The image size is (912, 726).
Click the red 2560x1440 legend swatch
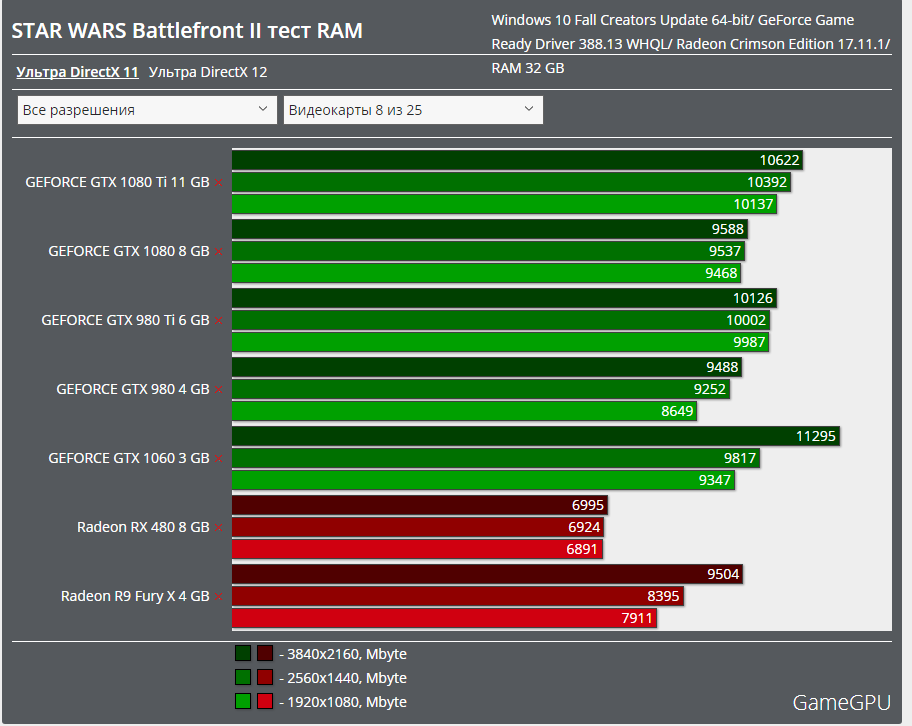pyautogui.click(x=265, y=677)
